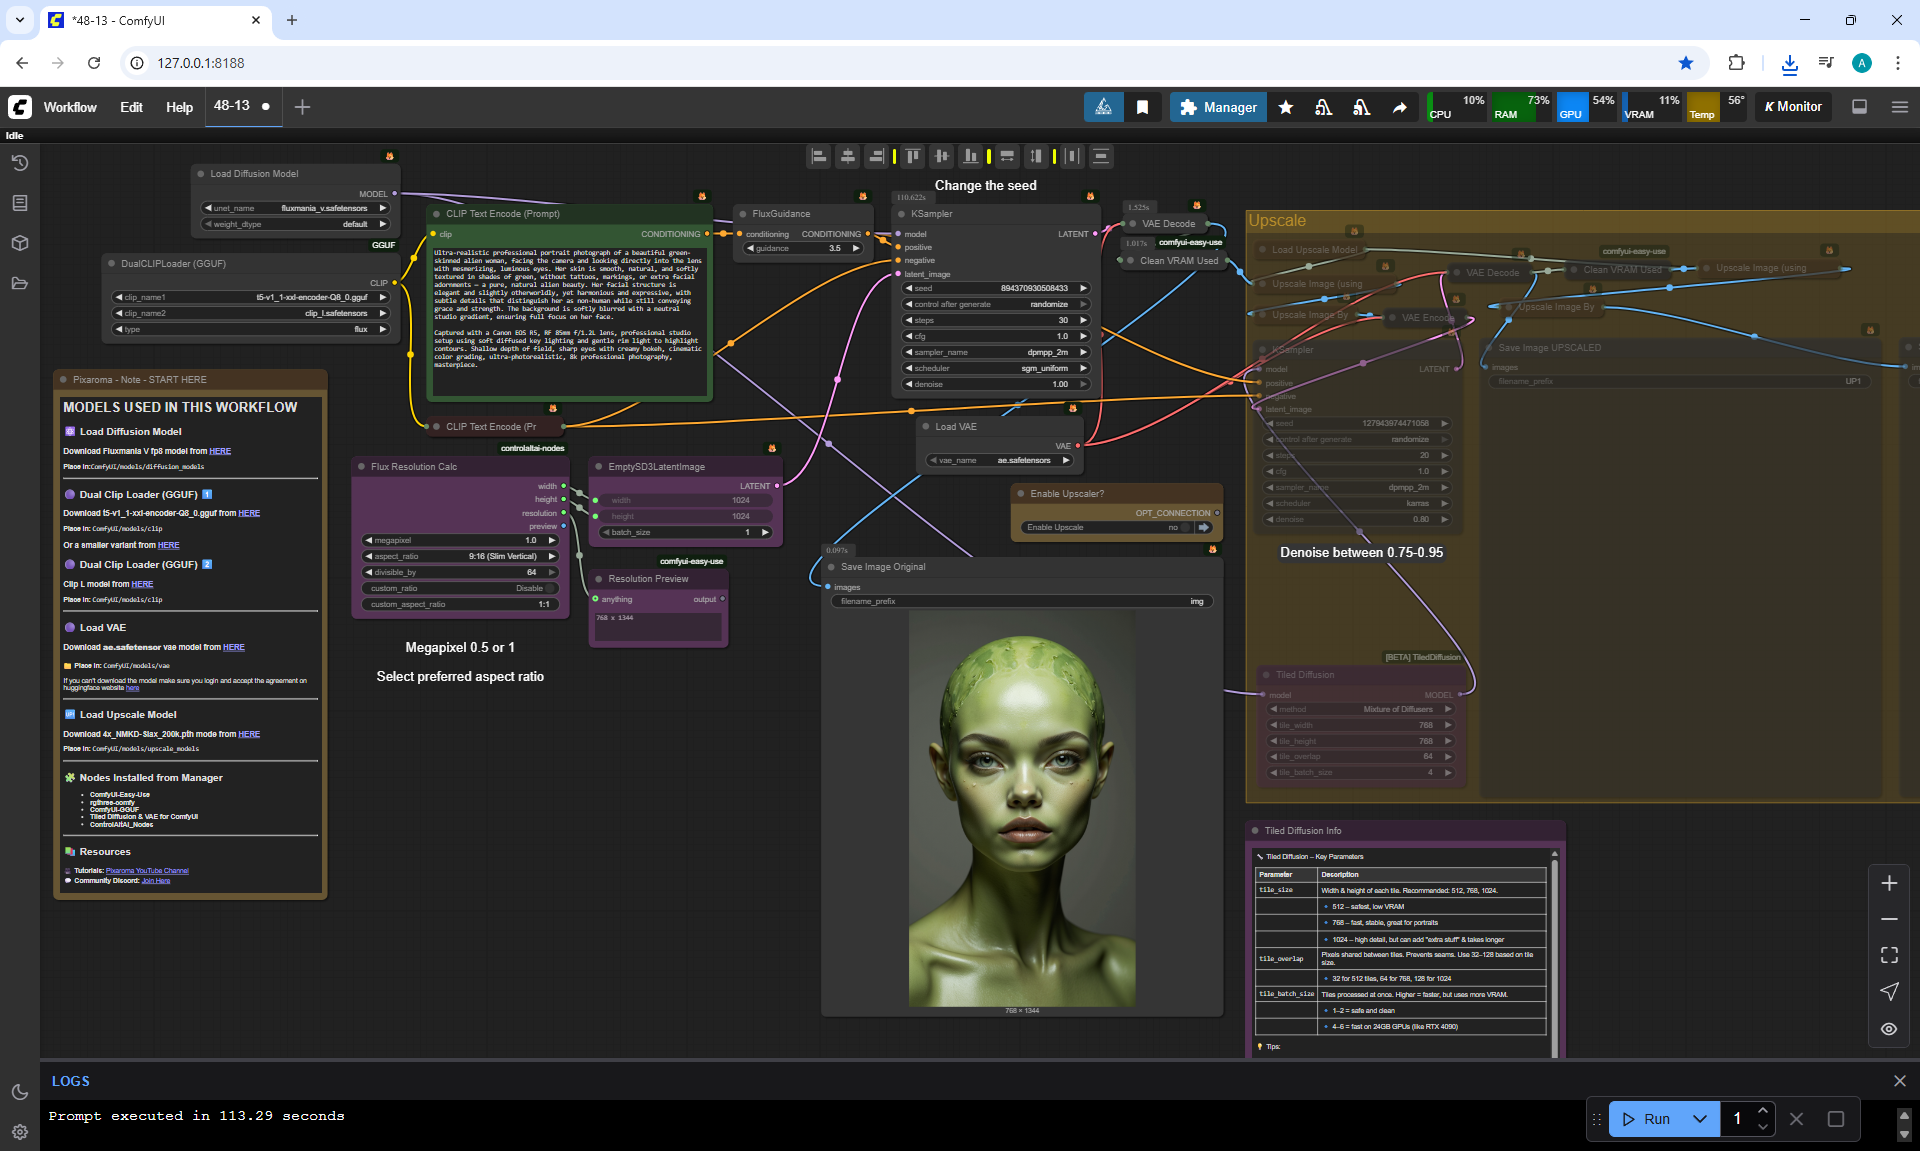Image resolution: width=1920 pixels, height=1151 pixels.
Task: Toggle link visibility eye icon
Action: click(1889, 1028)
